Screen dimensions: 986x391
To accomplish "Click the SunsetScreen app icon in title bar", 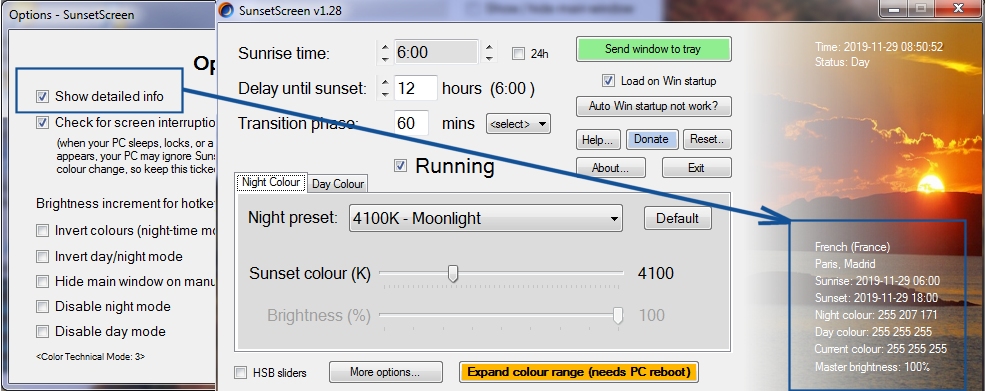I will 226,11.
